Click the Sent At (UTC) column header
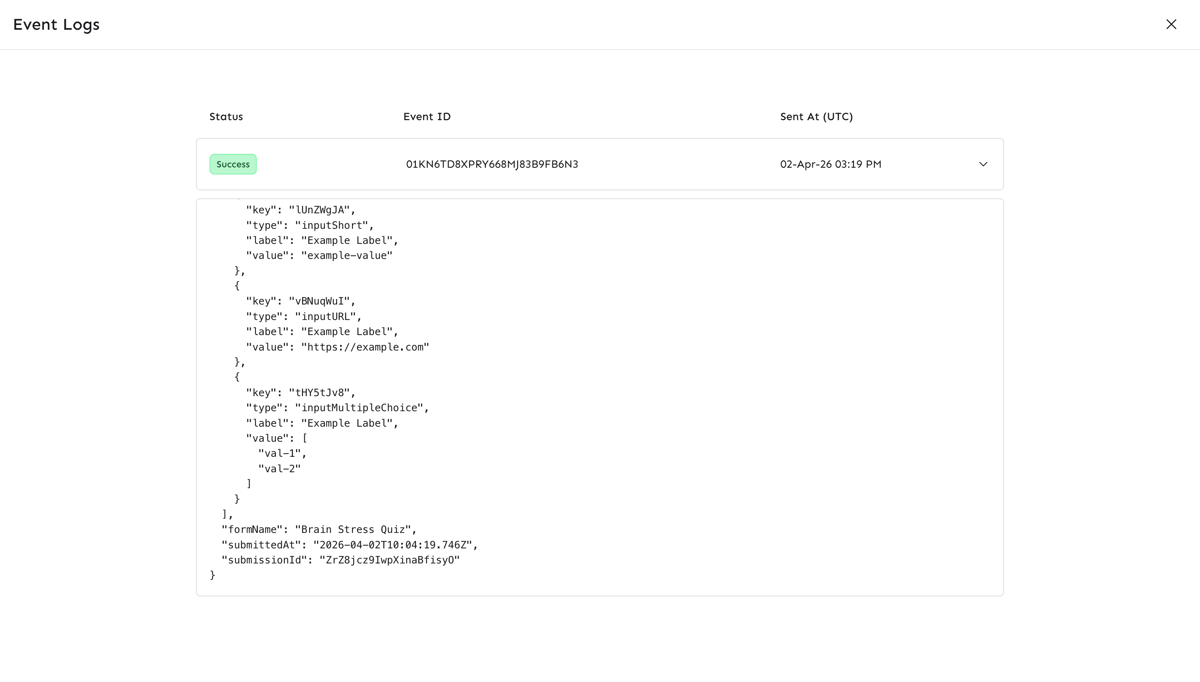 (816, 116)
